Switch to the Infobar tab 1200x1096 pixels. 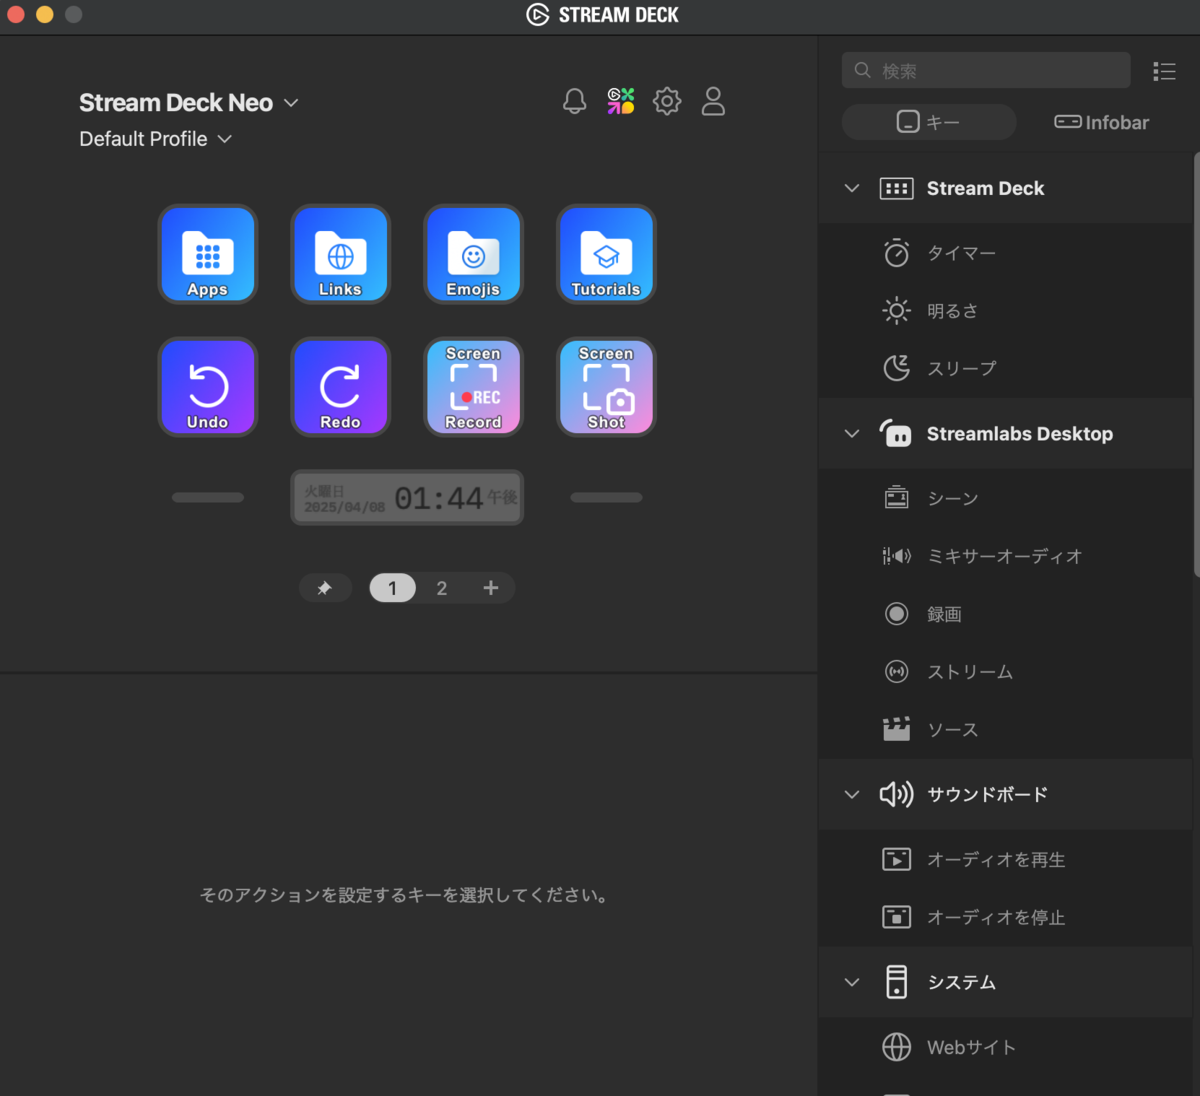pos(1100,122)
